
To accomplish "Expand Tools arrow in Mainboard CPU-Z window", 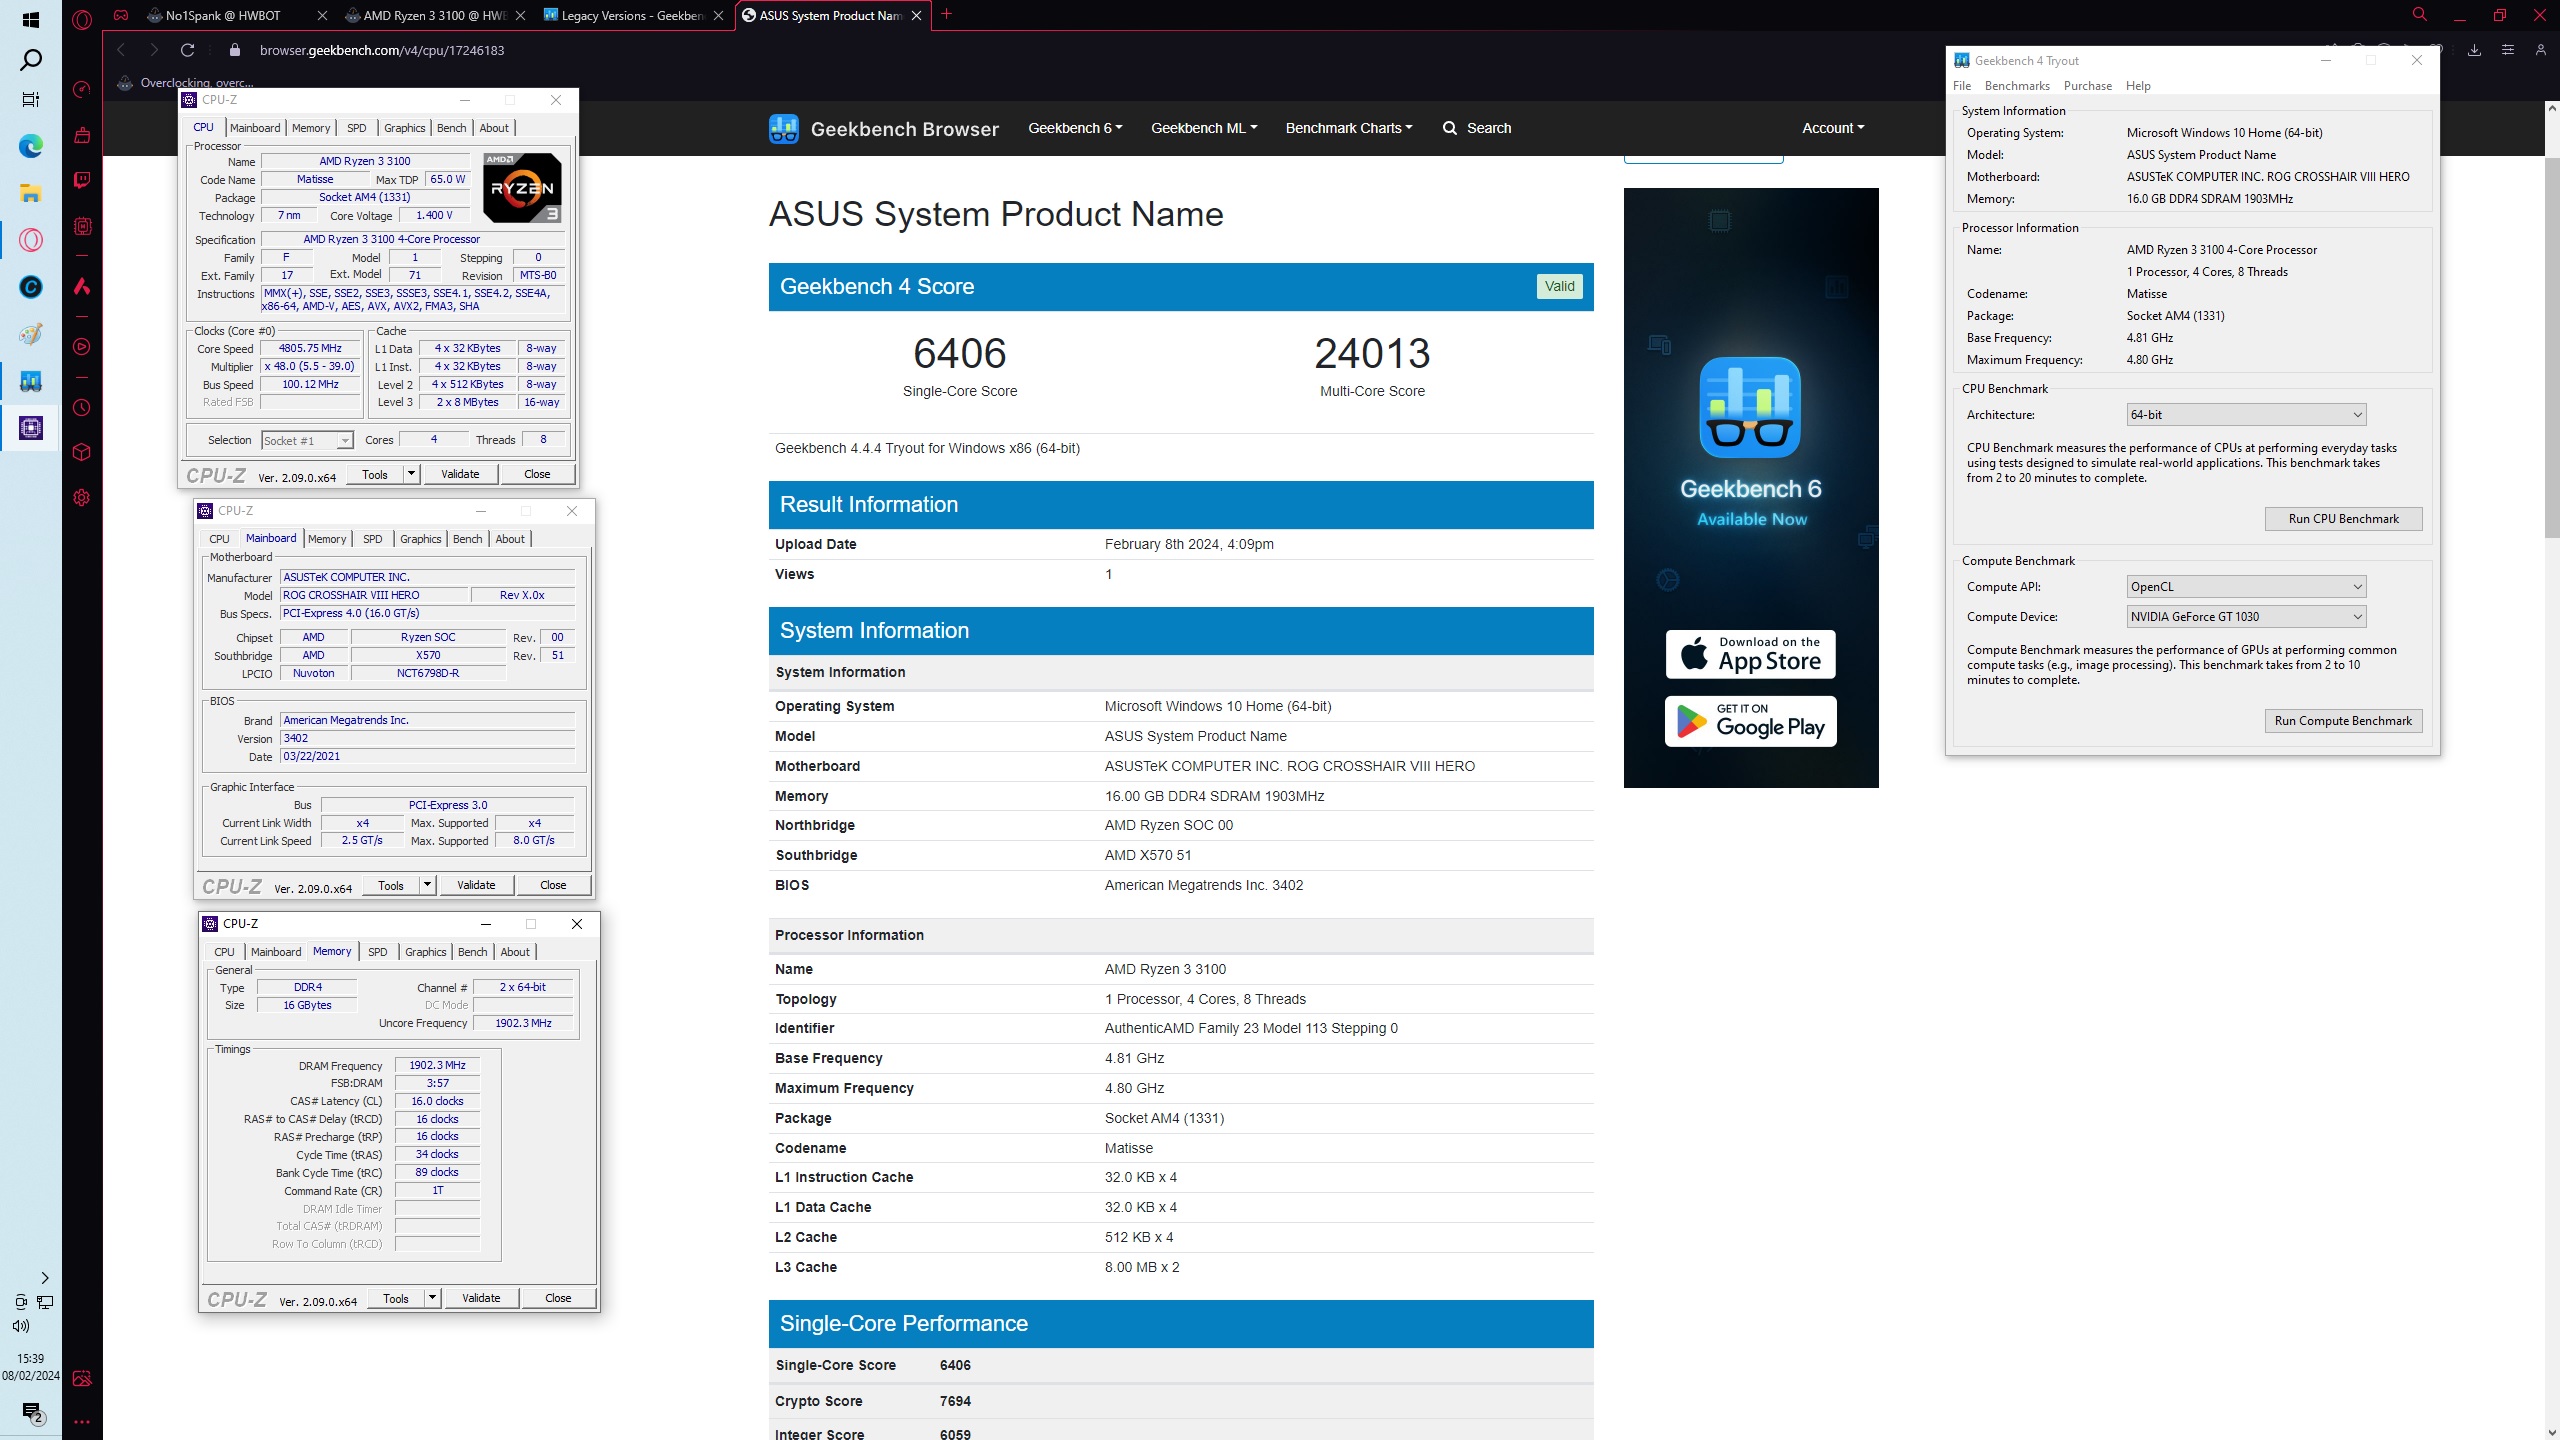I will coord(427,885).
